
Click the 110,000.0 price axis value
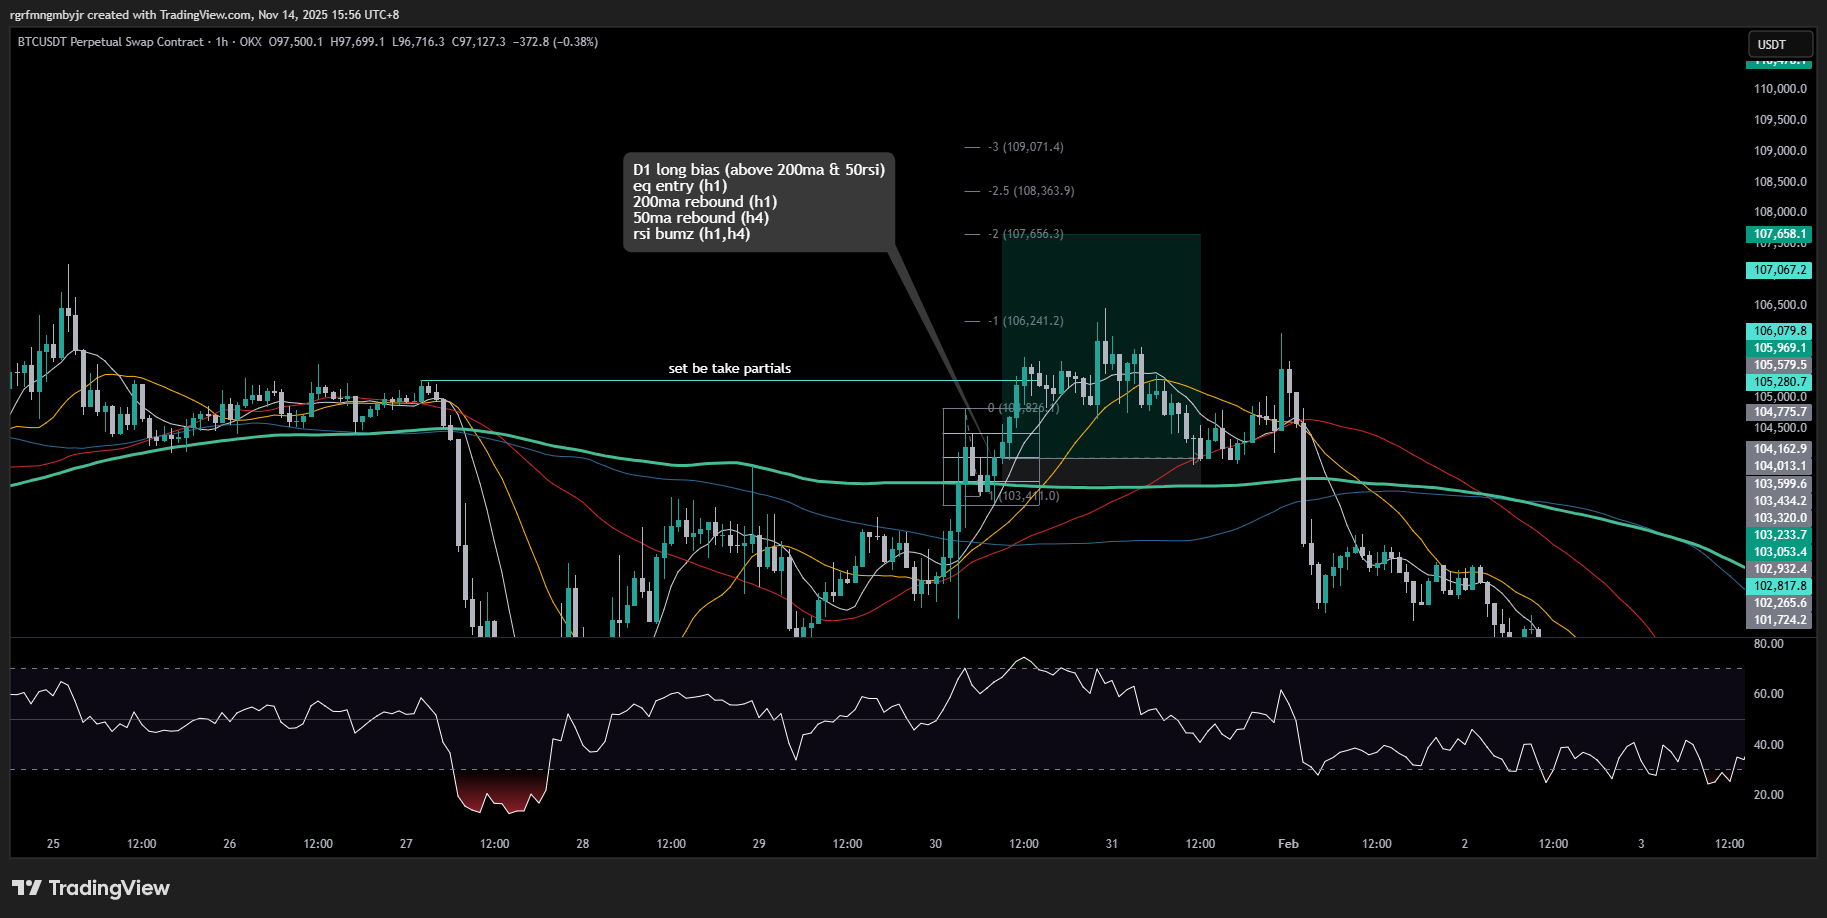point(1780,89)
